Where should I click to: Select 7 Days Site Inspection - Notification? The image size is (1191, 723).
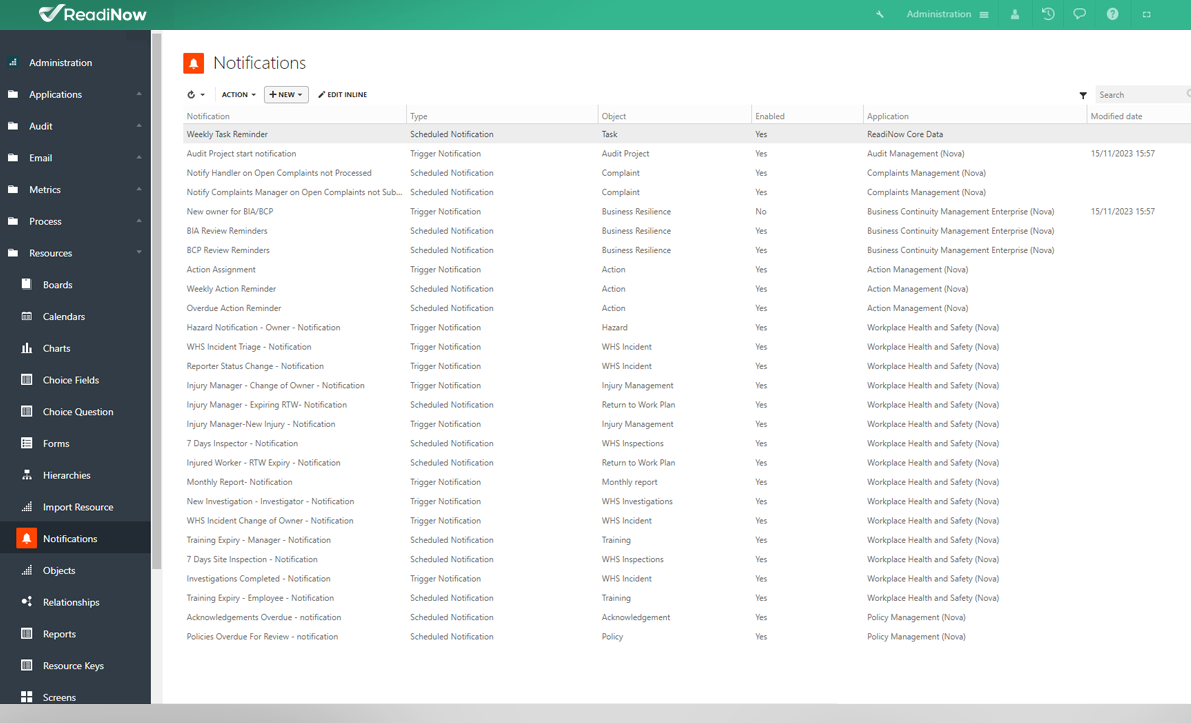coord(687,559)
